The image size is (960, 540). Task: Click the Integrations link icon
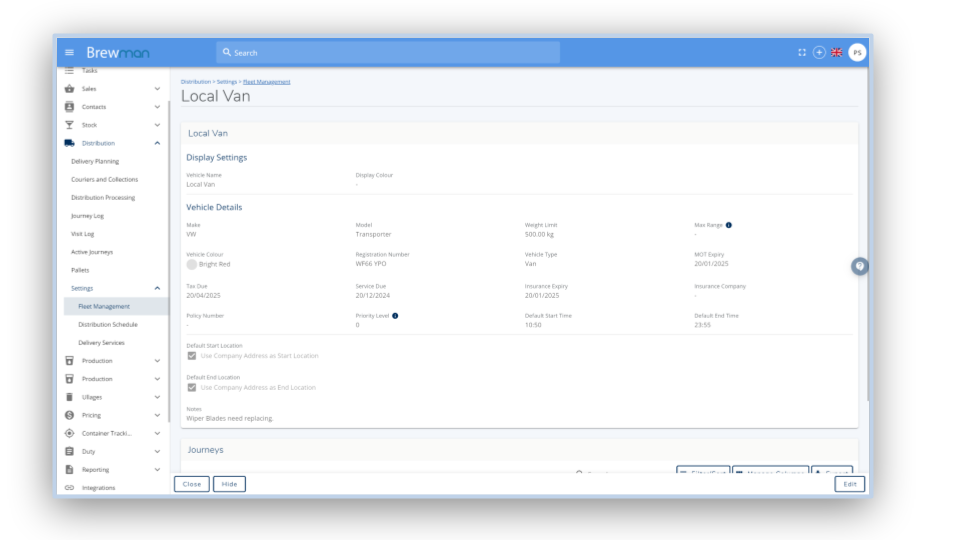point(69,488)
